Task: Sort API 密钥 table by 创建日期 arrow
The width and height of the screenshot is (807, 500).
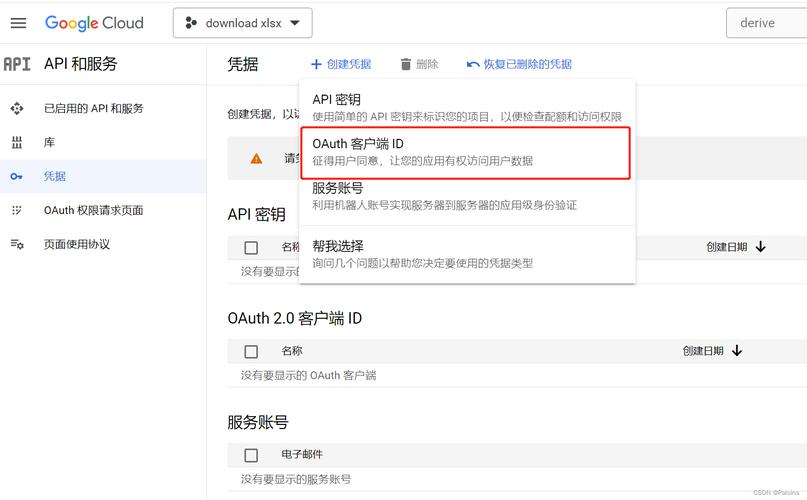Action: [x=761, y=247]
